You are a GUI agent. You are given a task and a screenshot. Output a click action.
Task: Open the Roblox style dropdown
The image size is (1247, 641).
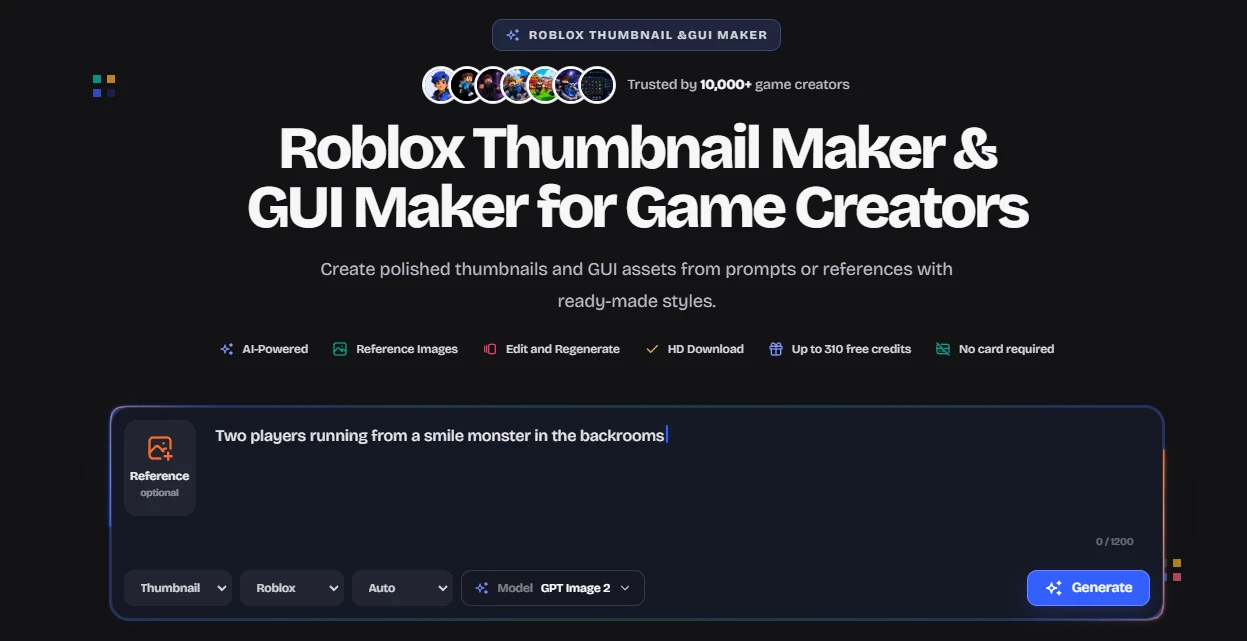[x=292, y=588]
